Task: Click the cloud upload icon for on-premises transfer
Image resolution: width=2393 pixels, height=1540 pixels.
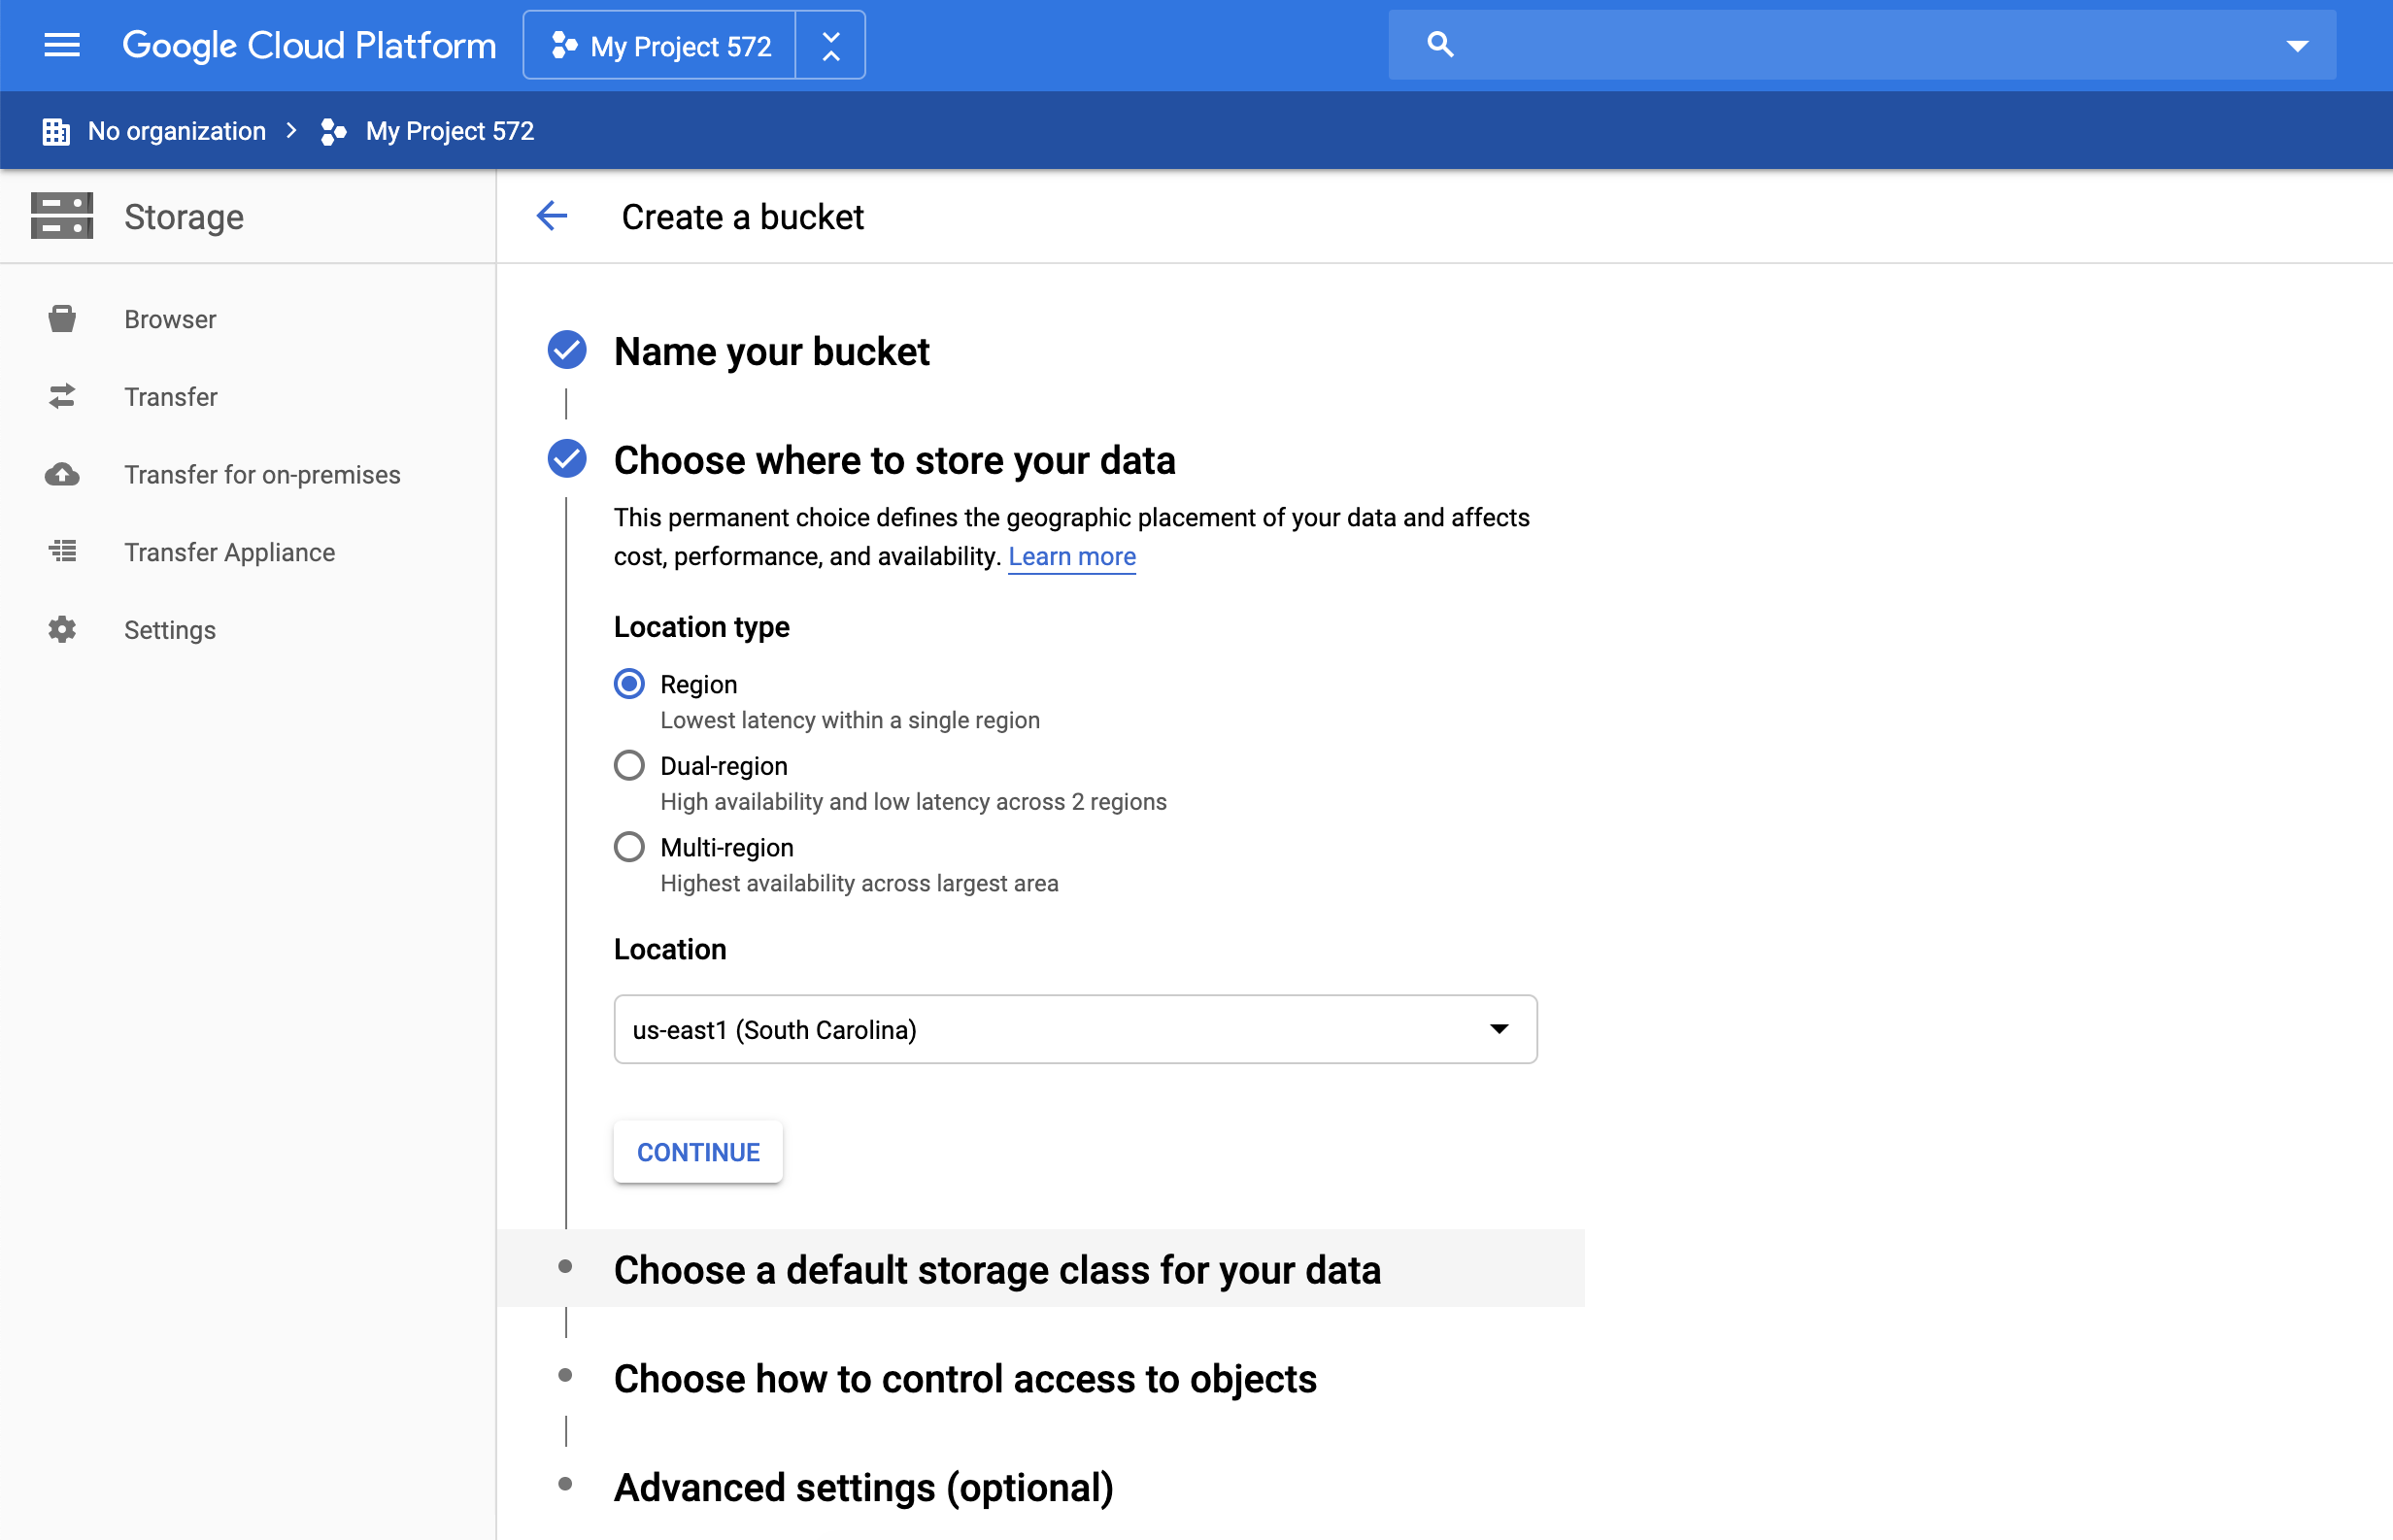Action: click(x=62, y=474)
